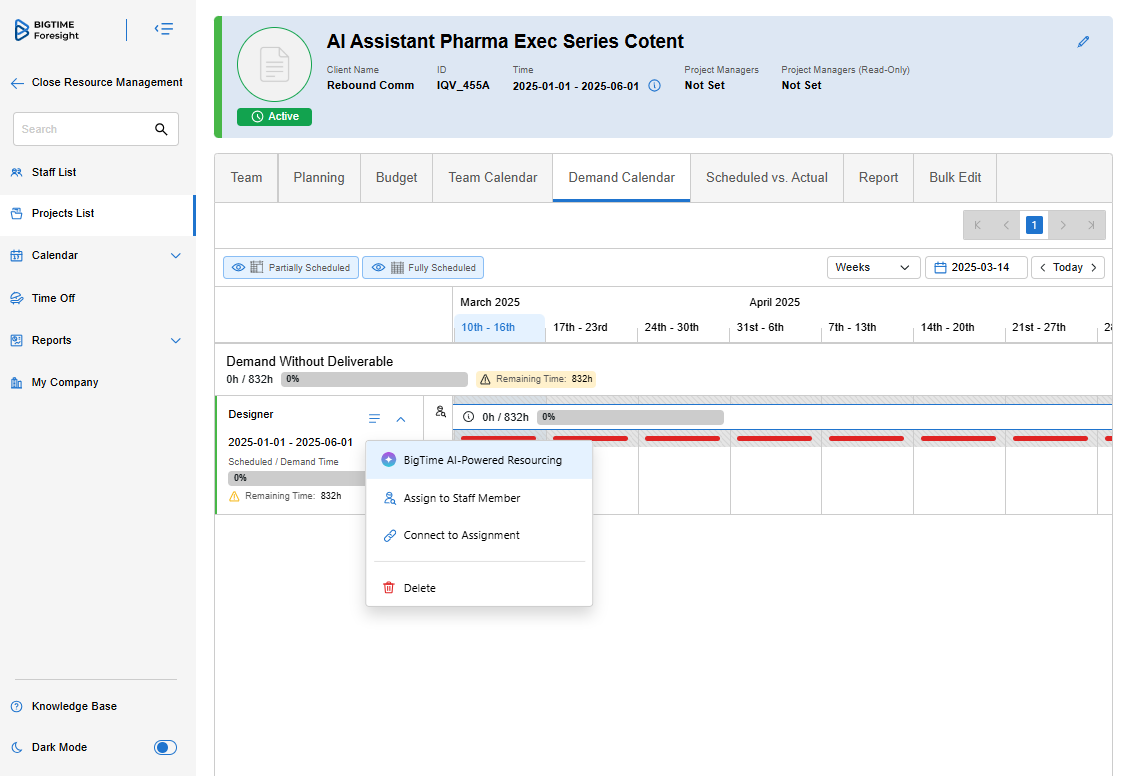The width and height of the screenshot is (1124, 776).
Task: Collapse the Designer demand row chevron
Action: pos(401,419)
